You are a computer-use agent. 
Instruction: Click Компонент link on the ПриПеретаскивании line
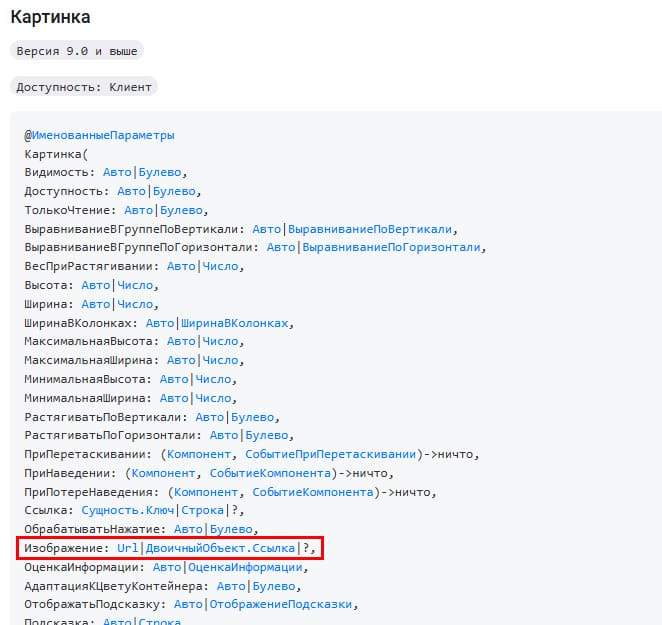pyautogui.click(x=204, y=454)
